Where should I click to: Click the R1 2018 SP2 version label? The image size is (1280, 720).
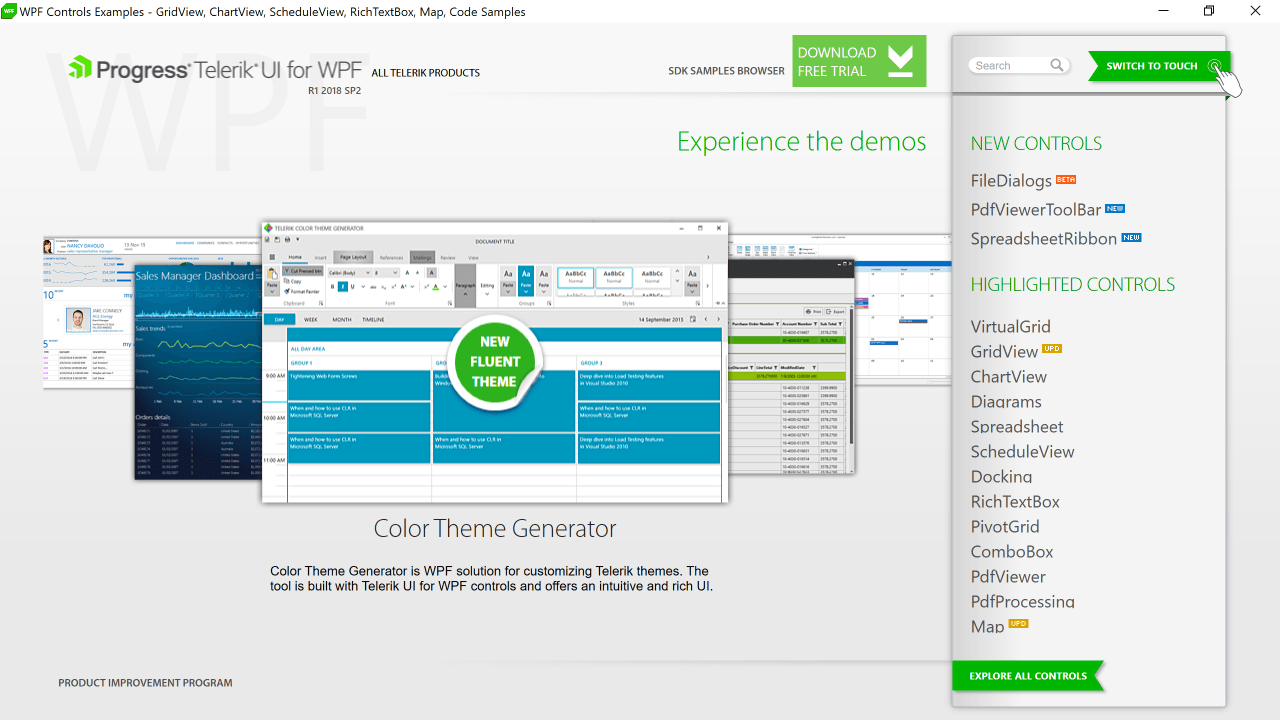(334, 90)
